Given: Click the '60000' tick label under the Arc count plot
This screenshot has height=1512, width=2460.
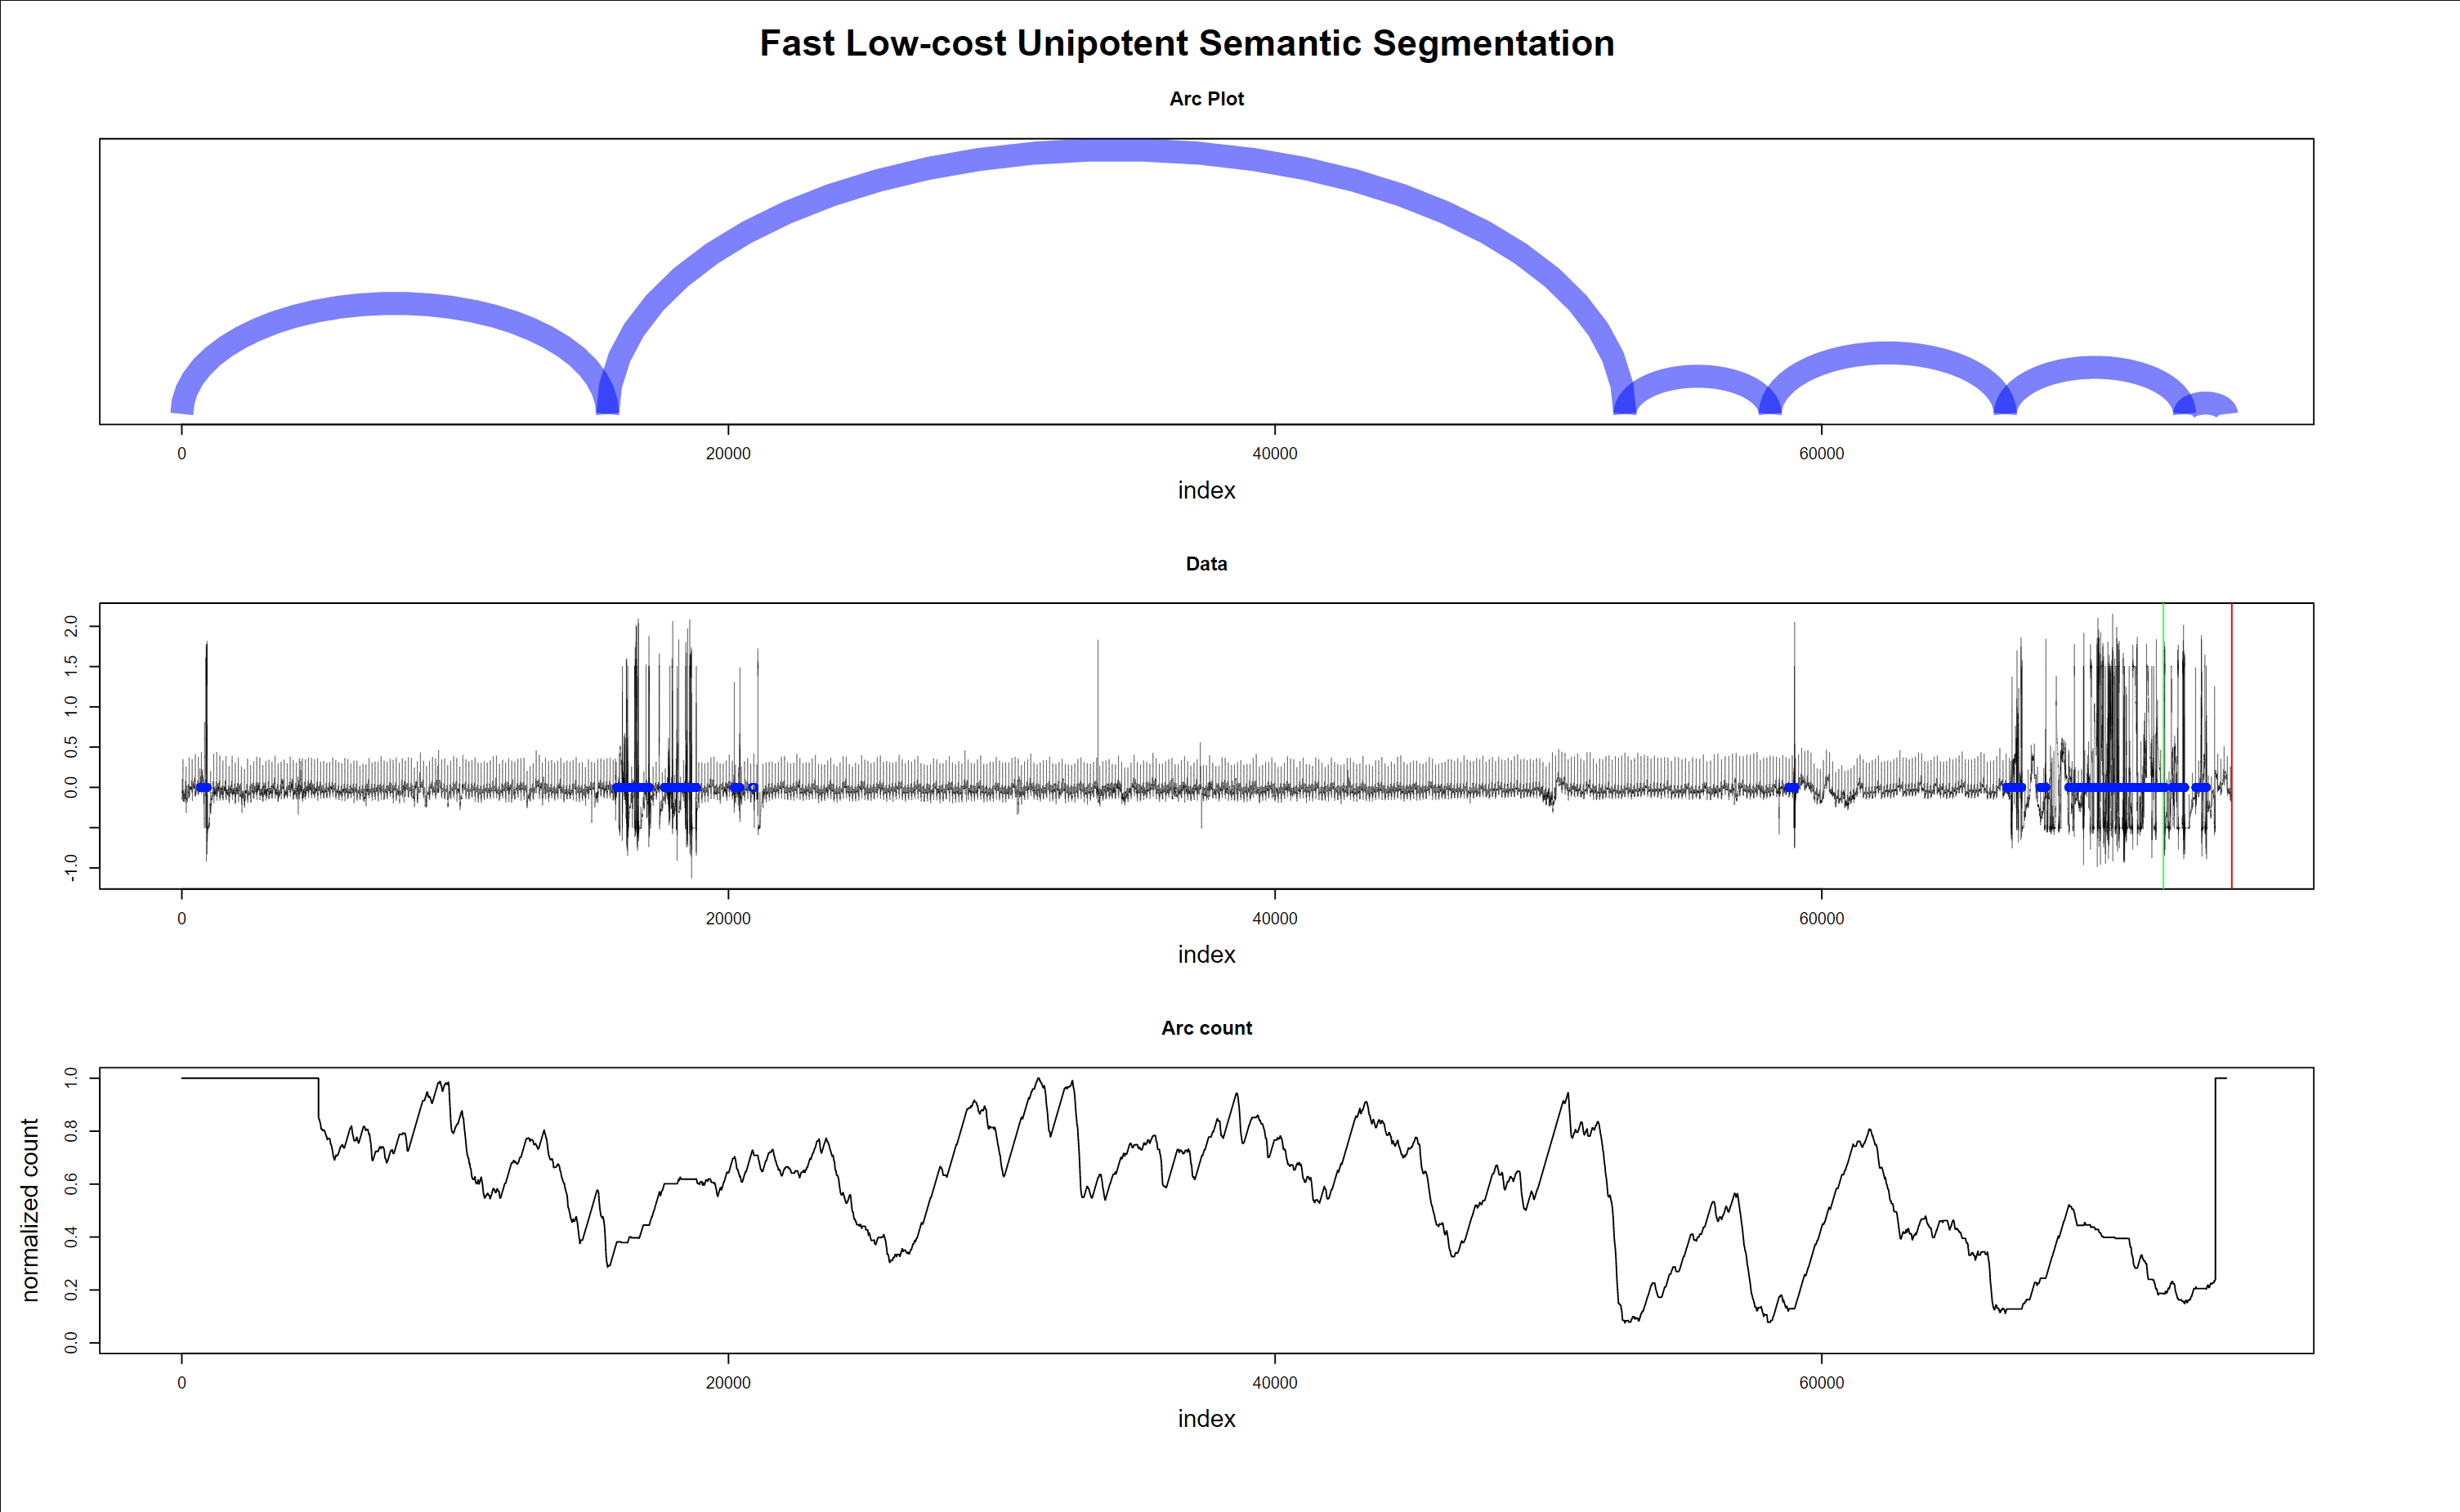Looking at the screenshot, I should (x=1821, y=1382).
